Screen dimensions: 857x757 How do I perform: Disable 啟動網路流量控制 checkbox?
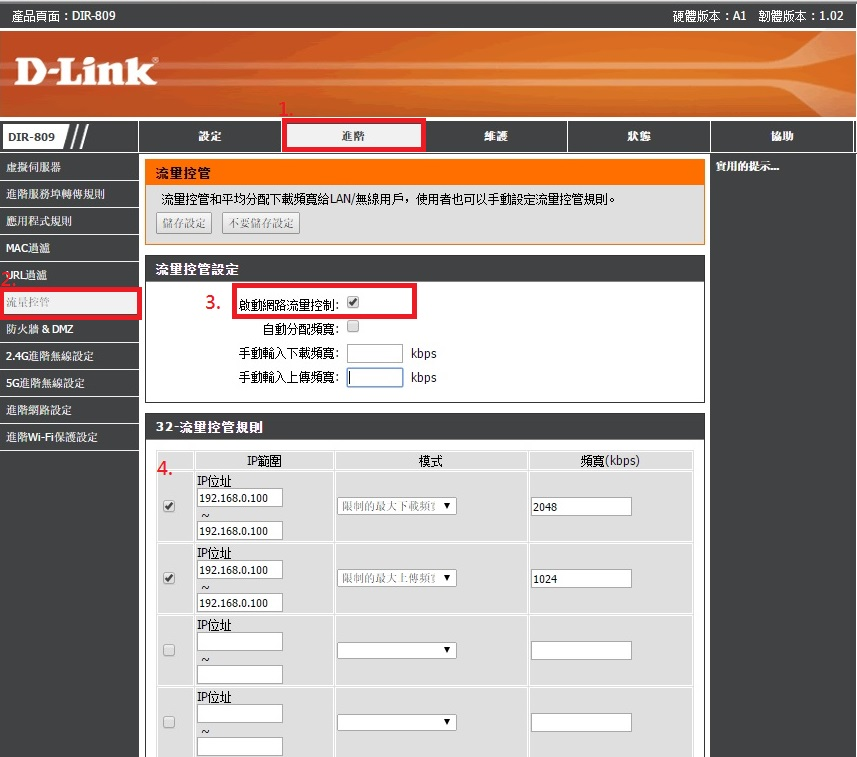click(353, 302)
